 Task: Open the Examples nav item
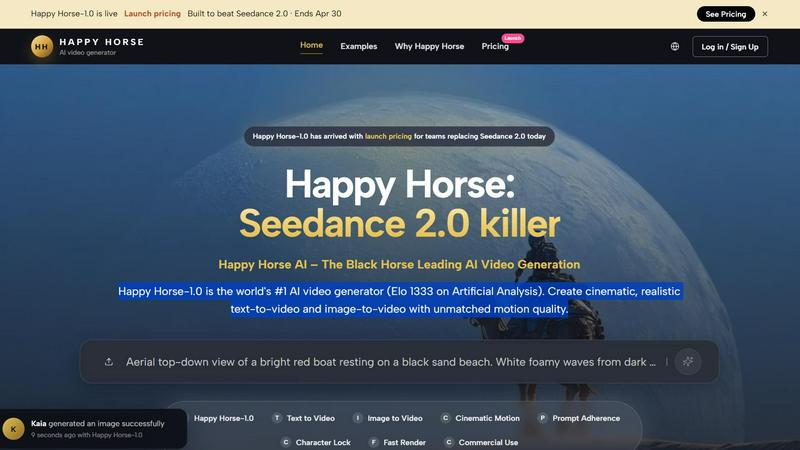[x=359, y=46]
